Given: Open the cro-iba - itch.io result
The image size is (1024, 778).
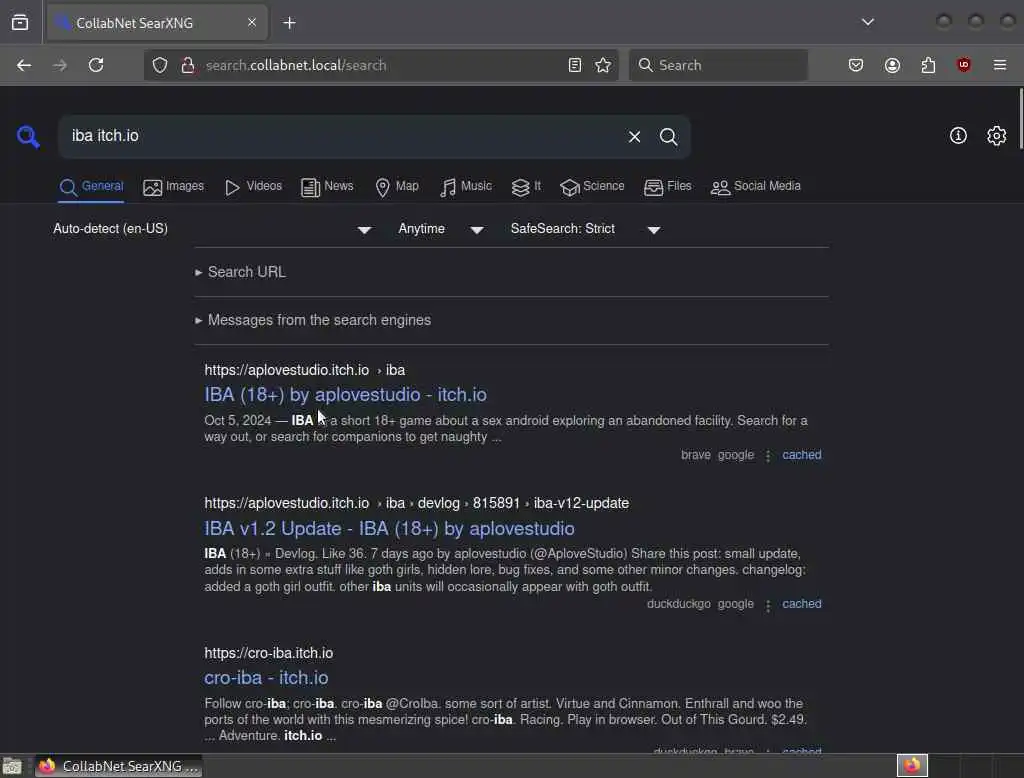Looking at the screenshot, I should tap(266, 677).
